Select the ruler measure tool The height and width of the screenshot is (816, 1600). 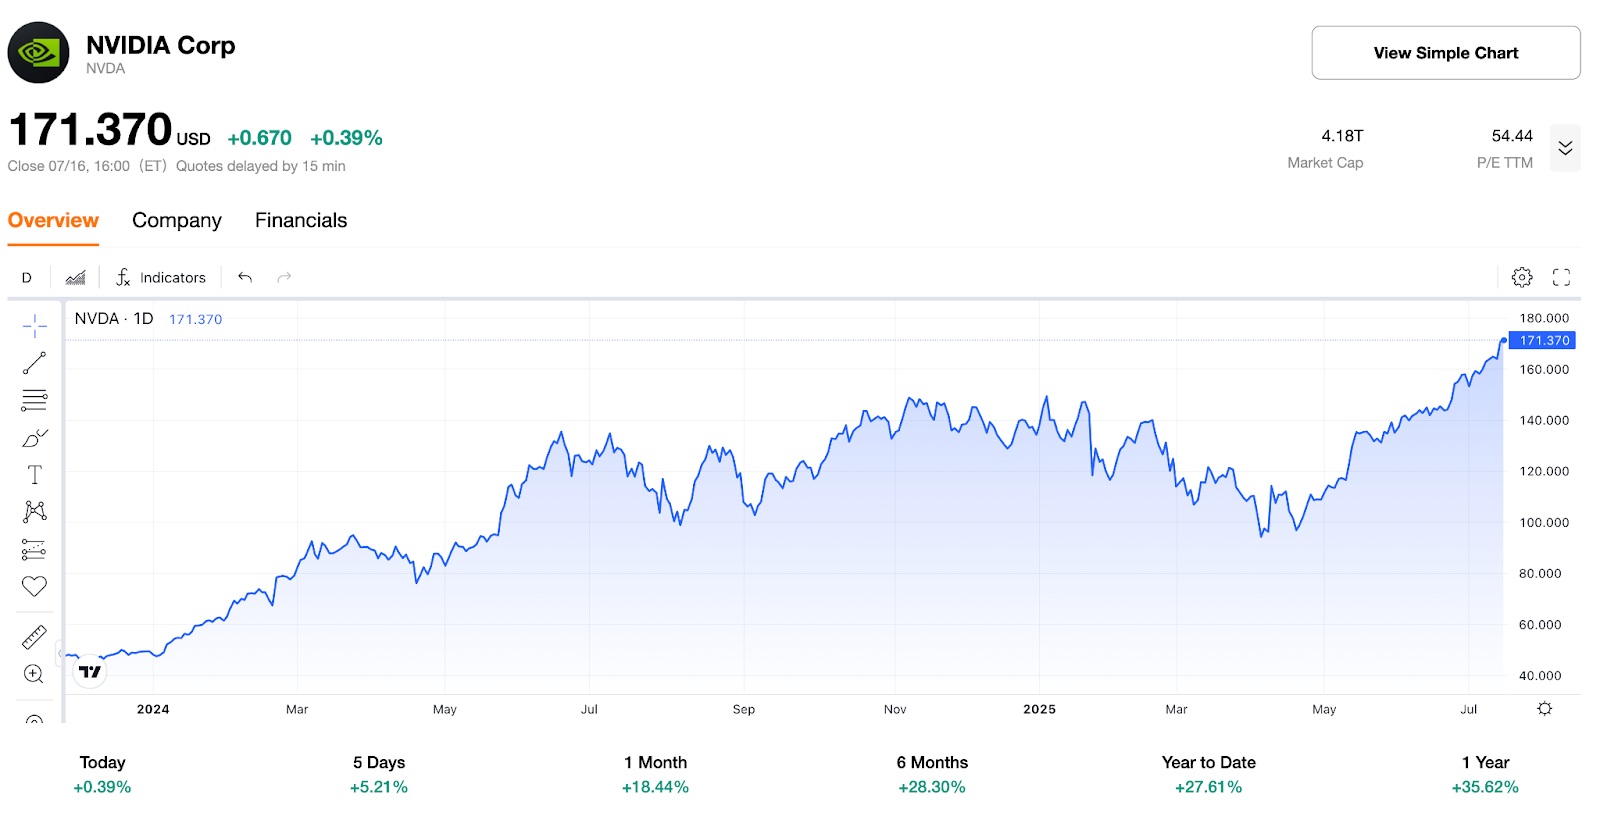click(x=34, y=637)
